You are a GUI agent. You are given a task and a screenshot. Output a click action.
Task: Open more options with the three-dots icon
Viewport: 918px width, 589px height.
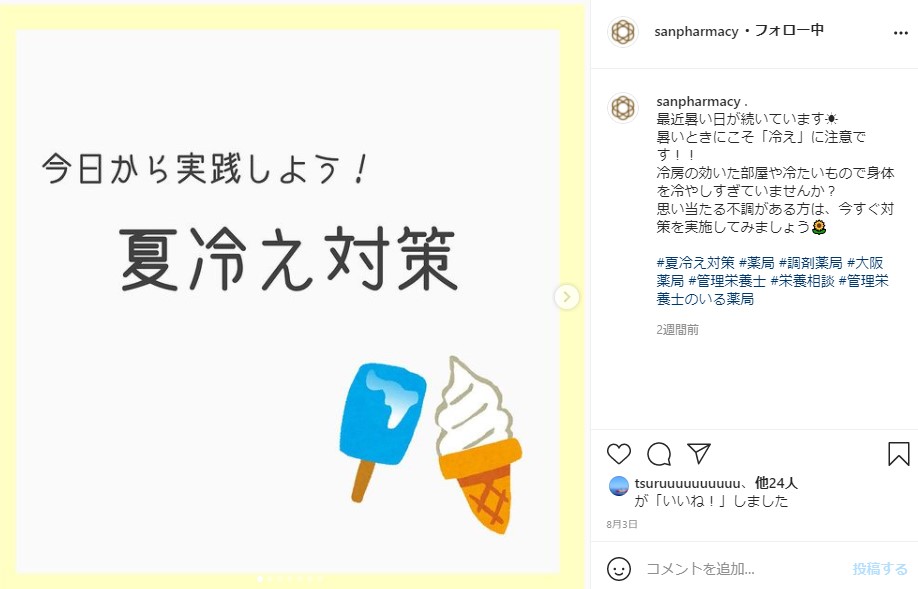click(901, 33)
